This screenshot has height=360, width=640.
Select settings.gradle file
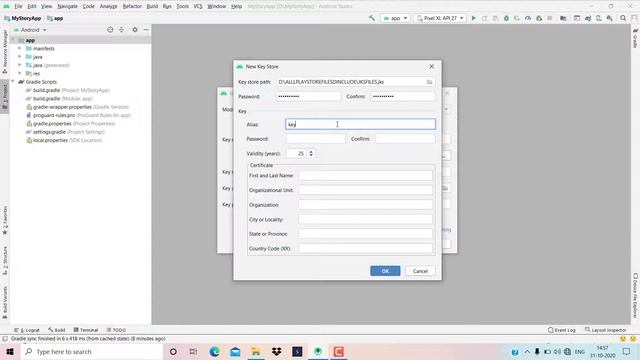(x=65, y=132)
